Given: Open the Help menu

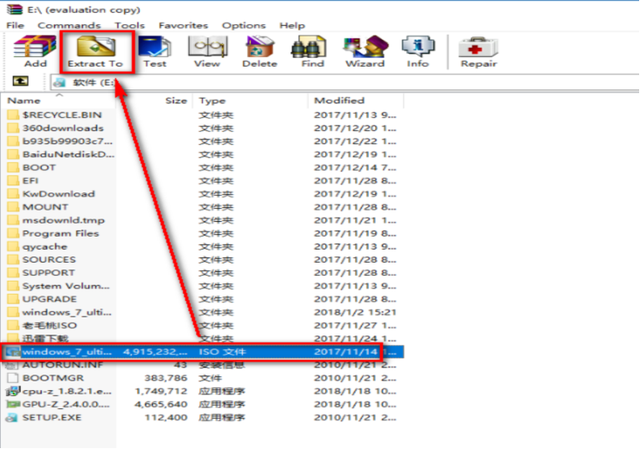Looking at the screenshot, I should point(292,25).
